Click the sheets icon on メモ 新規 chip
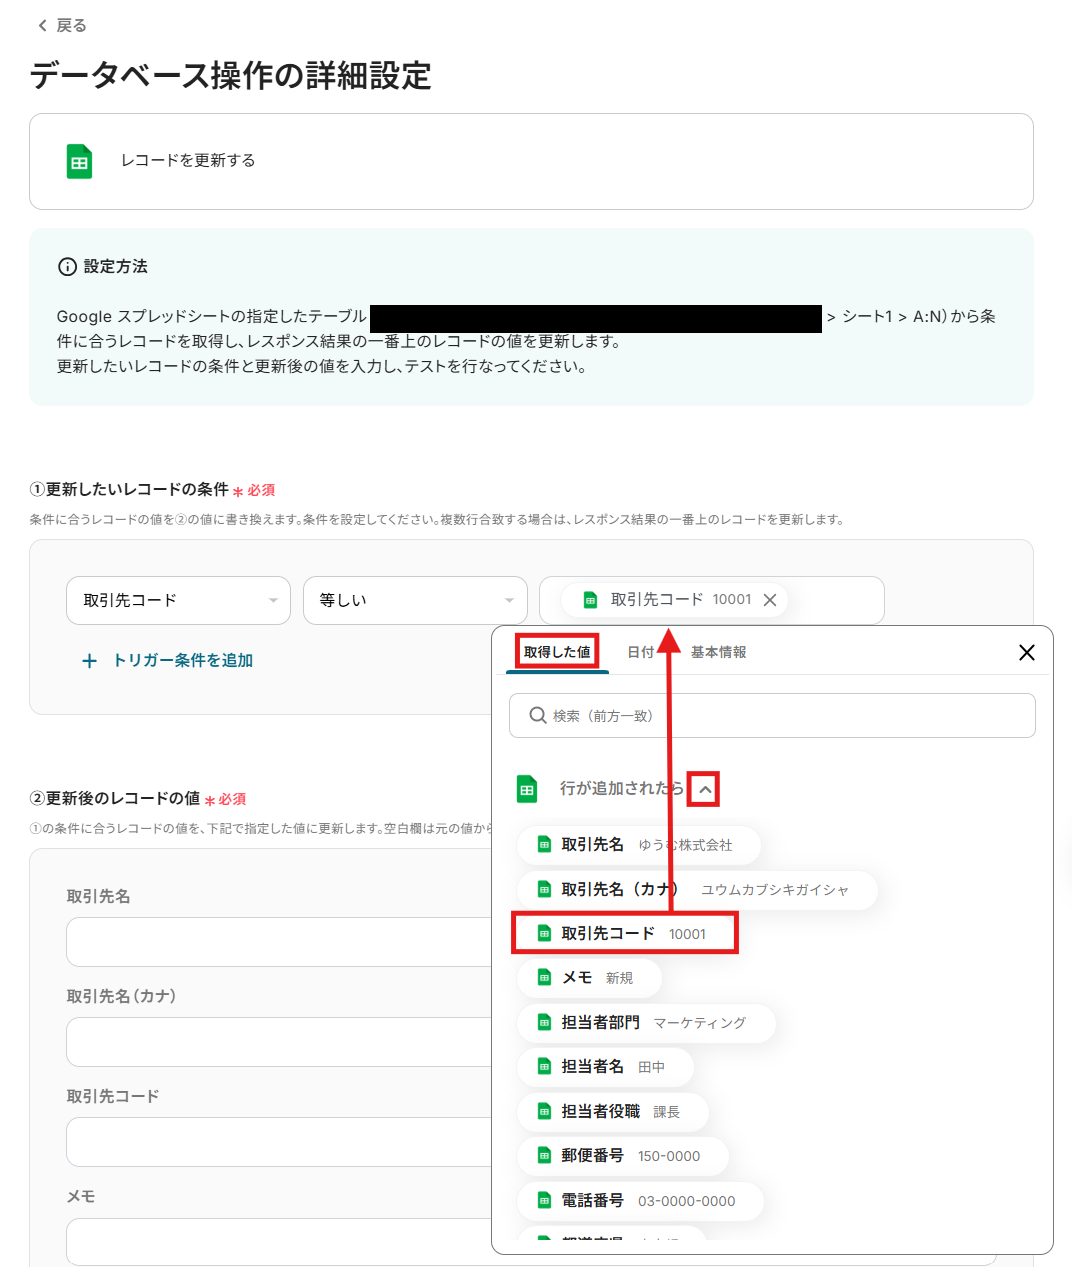The width and height of the screenshot is (1072, 1267). tap(544, 978)
